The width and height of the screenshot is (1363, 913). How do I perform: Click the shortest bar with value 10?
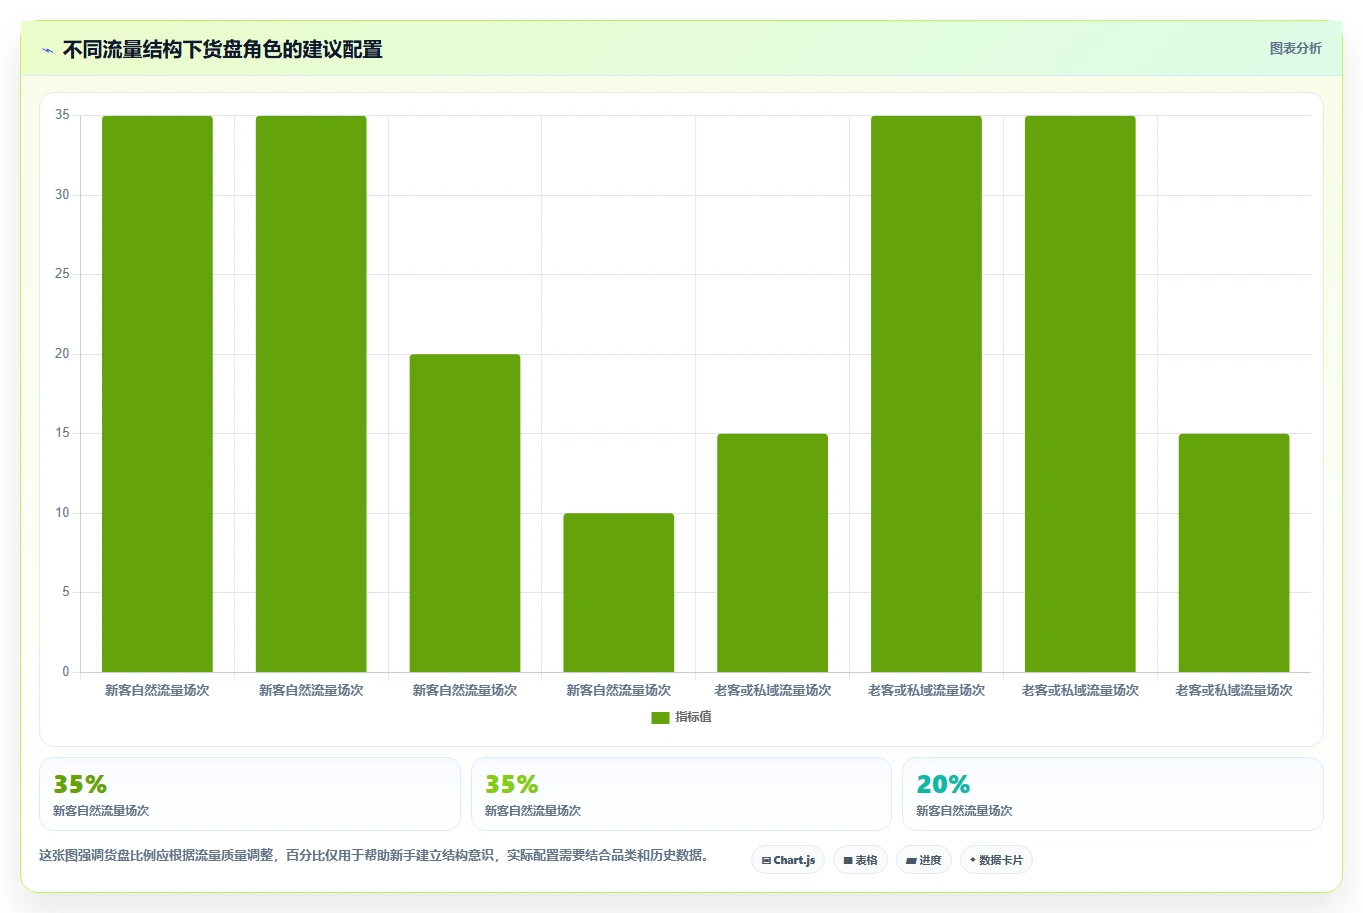click(x=619, y=592)
